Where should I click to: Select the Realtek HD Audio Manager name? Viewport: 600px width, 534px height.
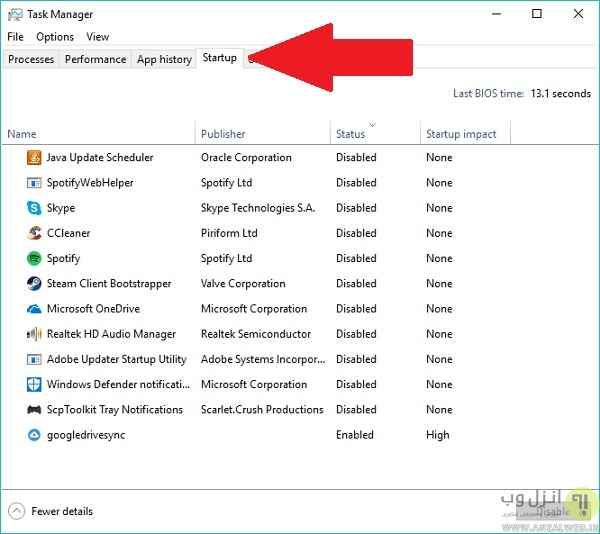(111, 334)
